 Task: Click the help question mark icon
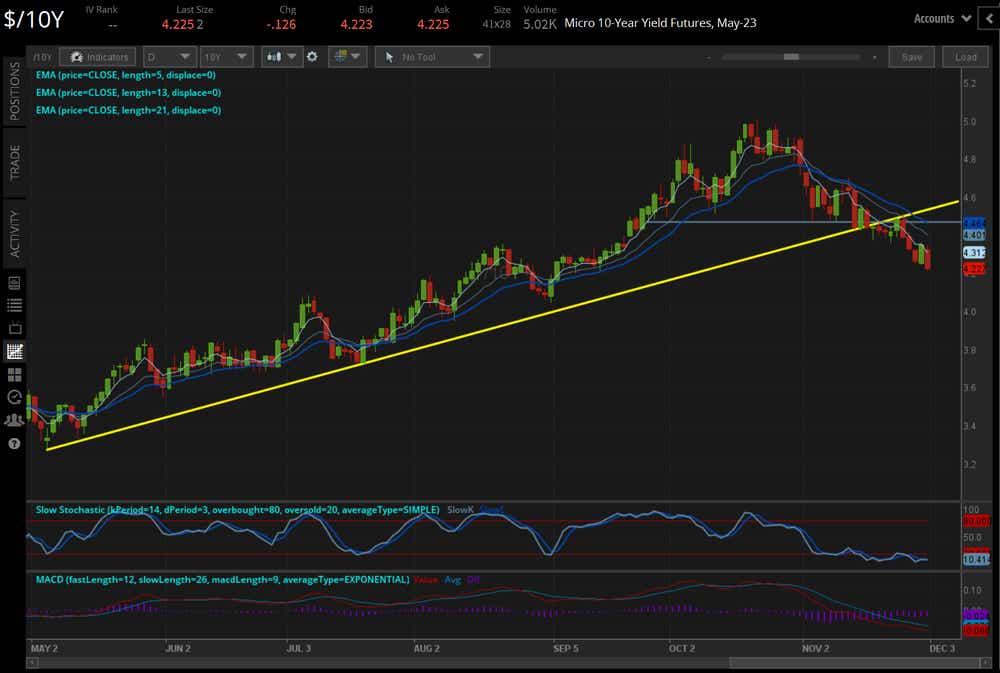pos(13,443)
